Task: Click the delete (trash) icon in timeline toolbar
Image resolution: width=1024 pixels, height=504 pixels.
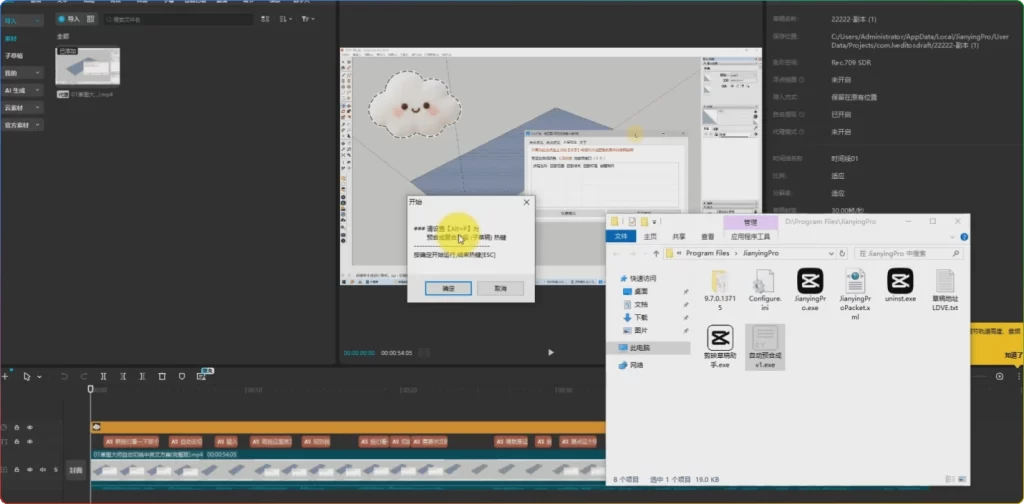Action: (x=162, y=376)
